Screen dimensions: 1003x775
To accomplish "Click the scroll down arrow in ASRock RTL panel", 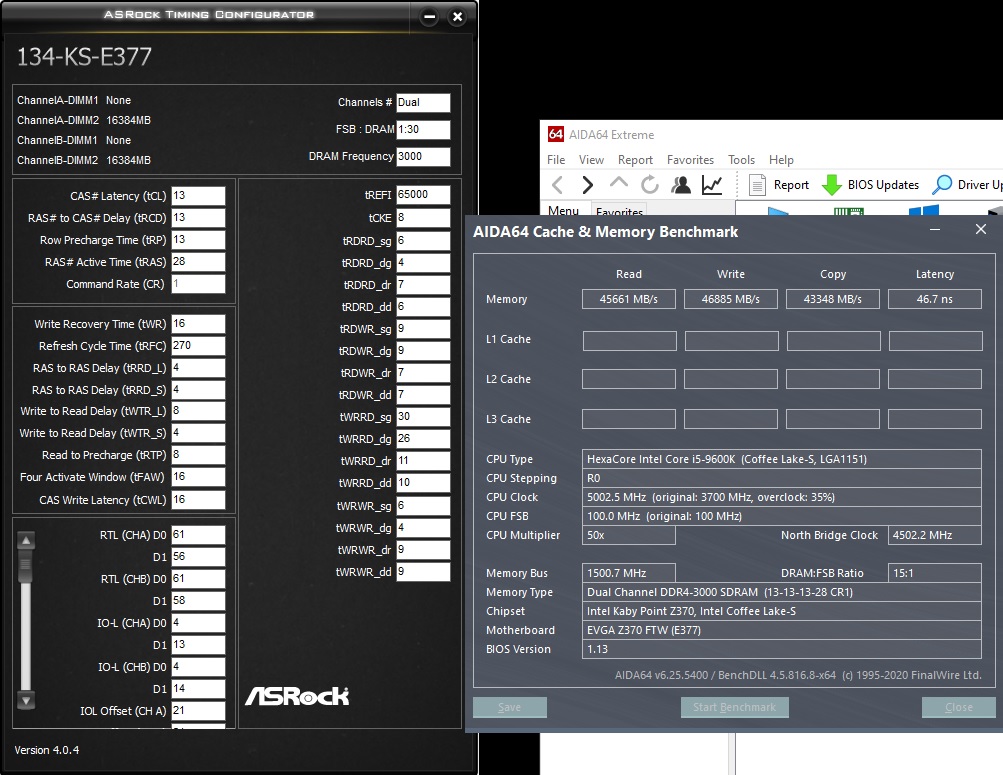I will [x=26, y=700].
